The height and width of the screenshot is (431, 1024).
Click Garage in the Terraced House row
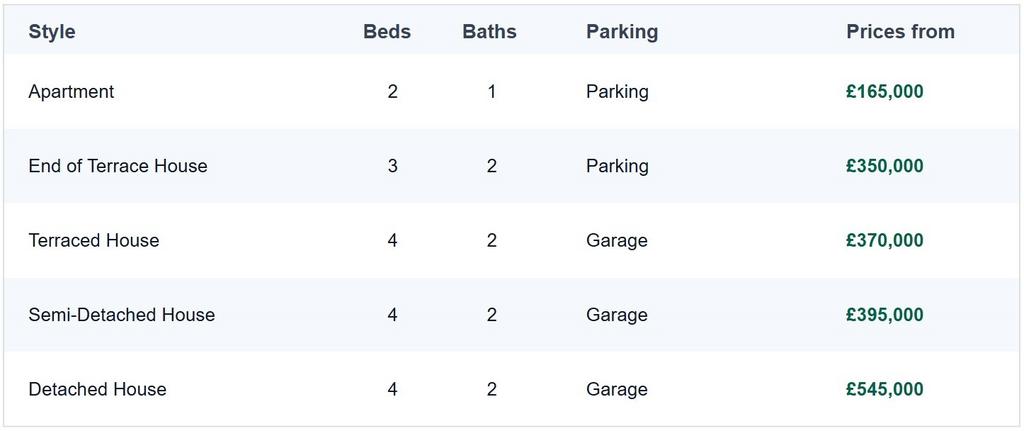(x=616, y=241)
